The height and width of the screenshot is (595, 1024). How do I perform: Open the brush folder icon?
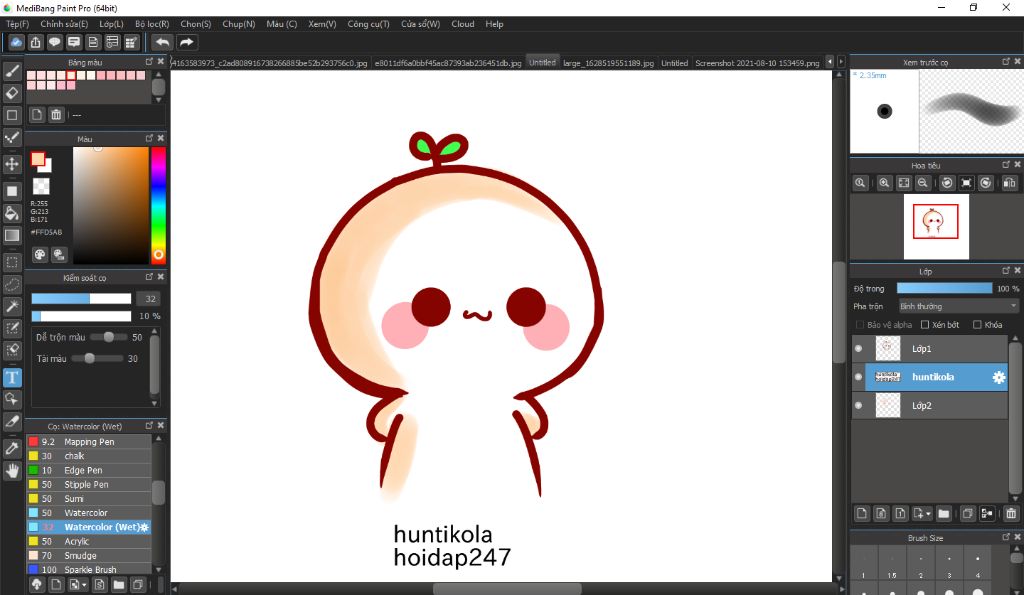(118, 585)
